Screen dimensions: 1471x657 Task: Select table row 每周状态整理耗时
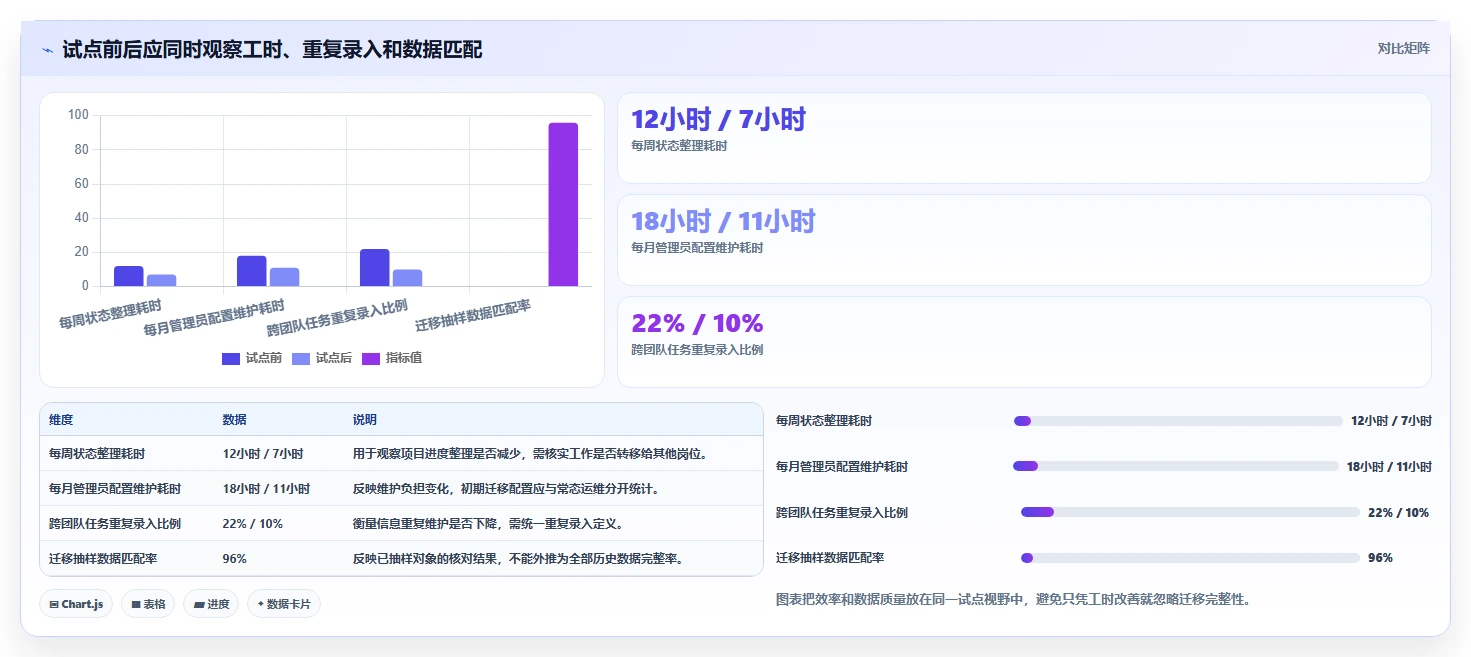(401, 453)
